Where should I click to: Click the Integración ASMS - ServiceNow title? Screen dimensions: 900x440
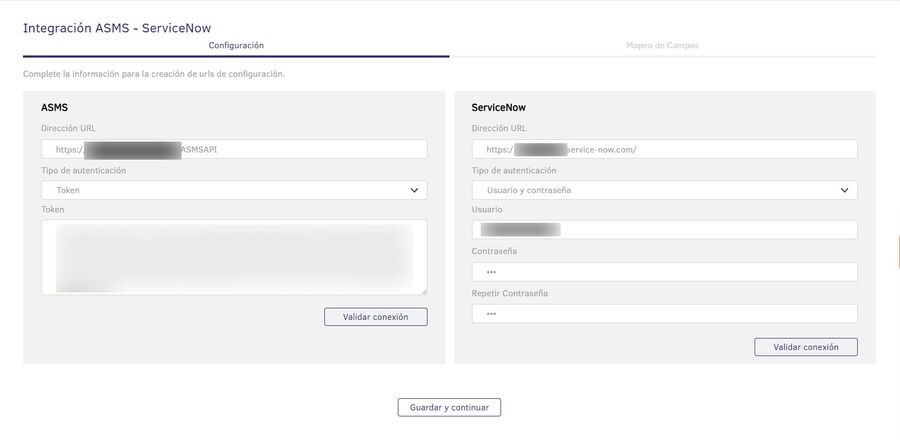tap(117, 28)
